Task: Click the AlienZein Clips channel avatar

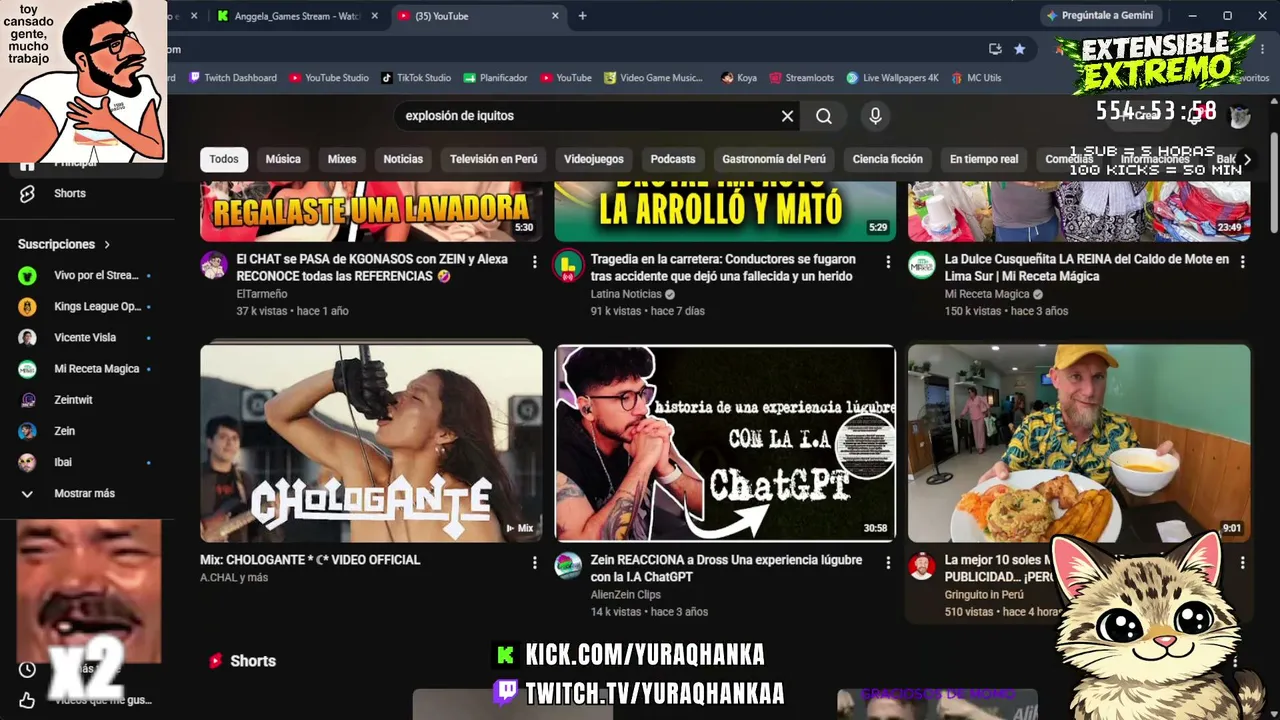Action: [568, 566]
